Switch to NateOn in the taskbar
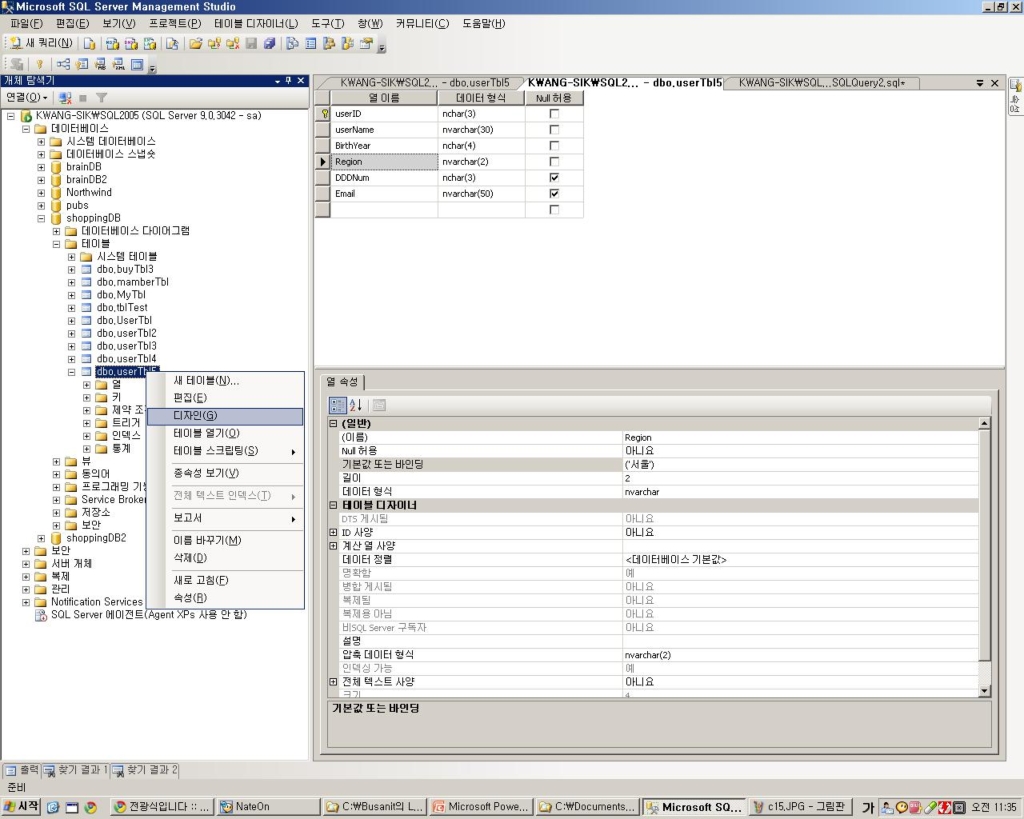 268,807
